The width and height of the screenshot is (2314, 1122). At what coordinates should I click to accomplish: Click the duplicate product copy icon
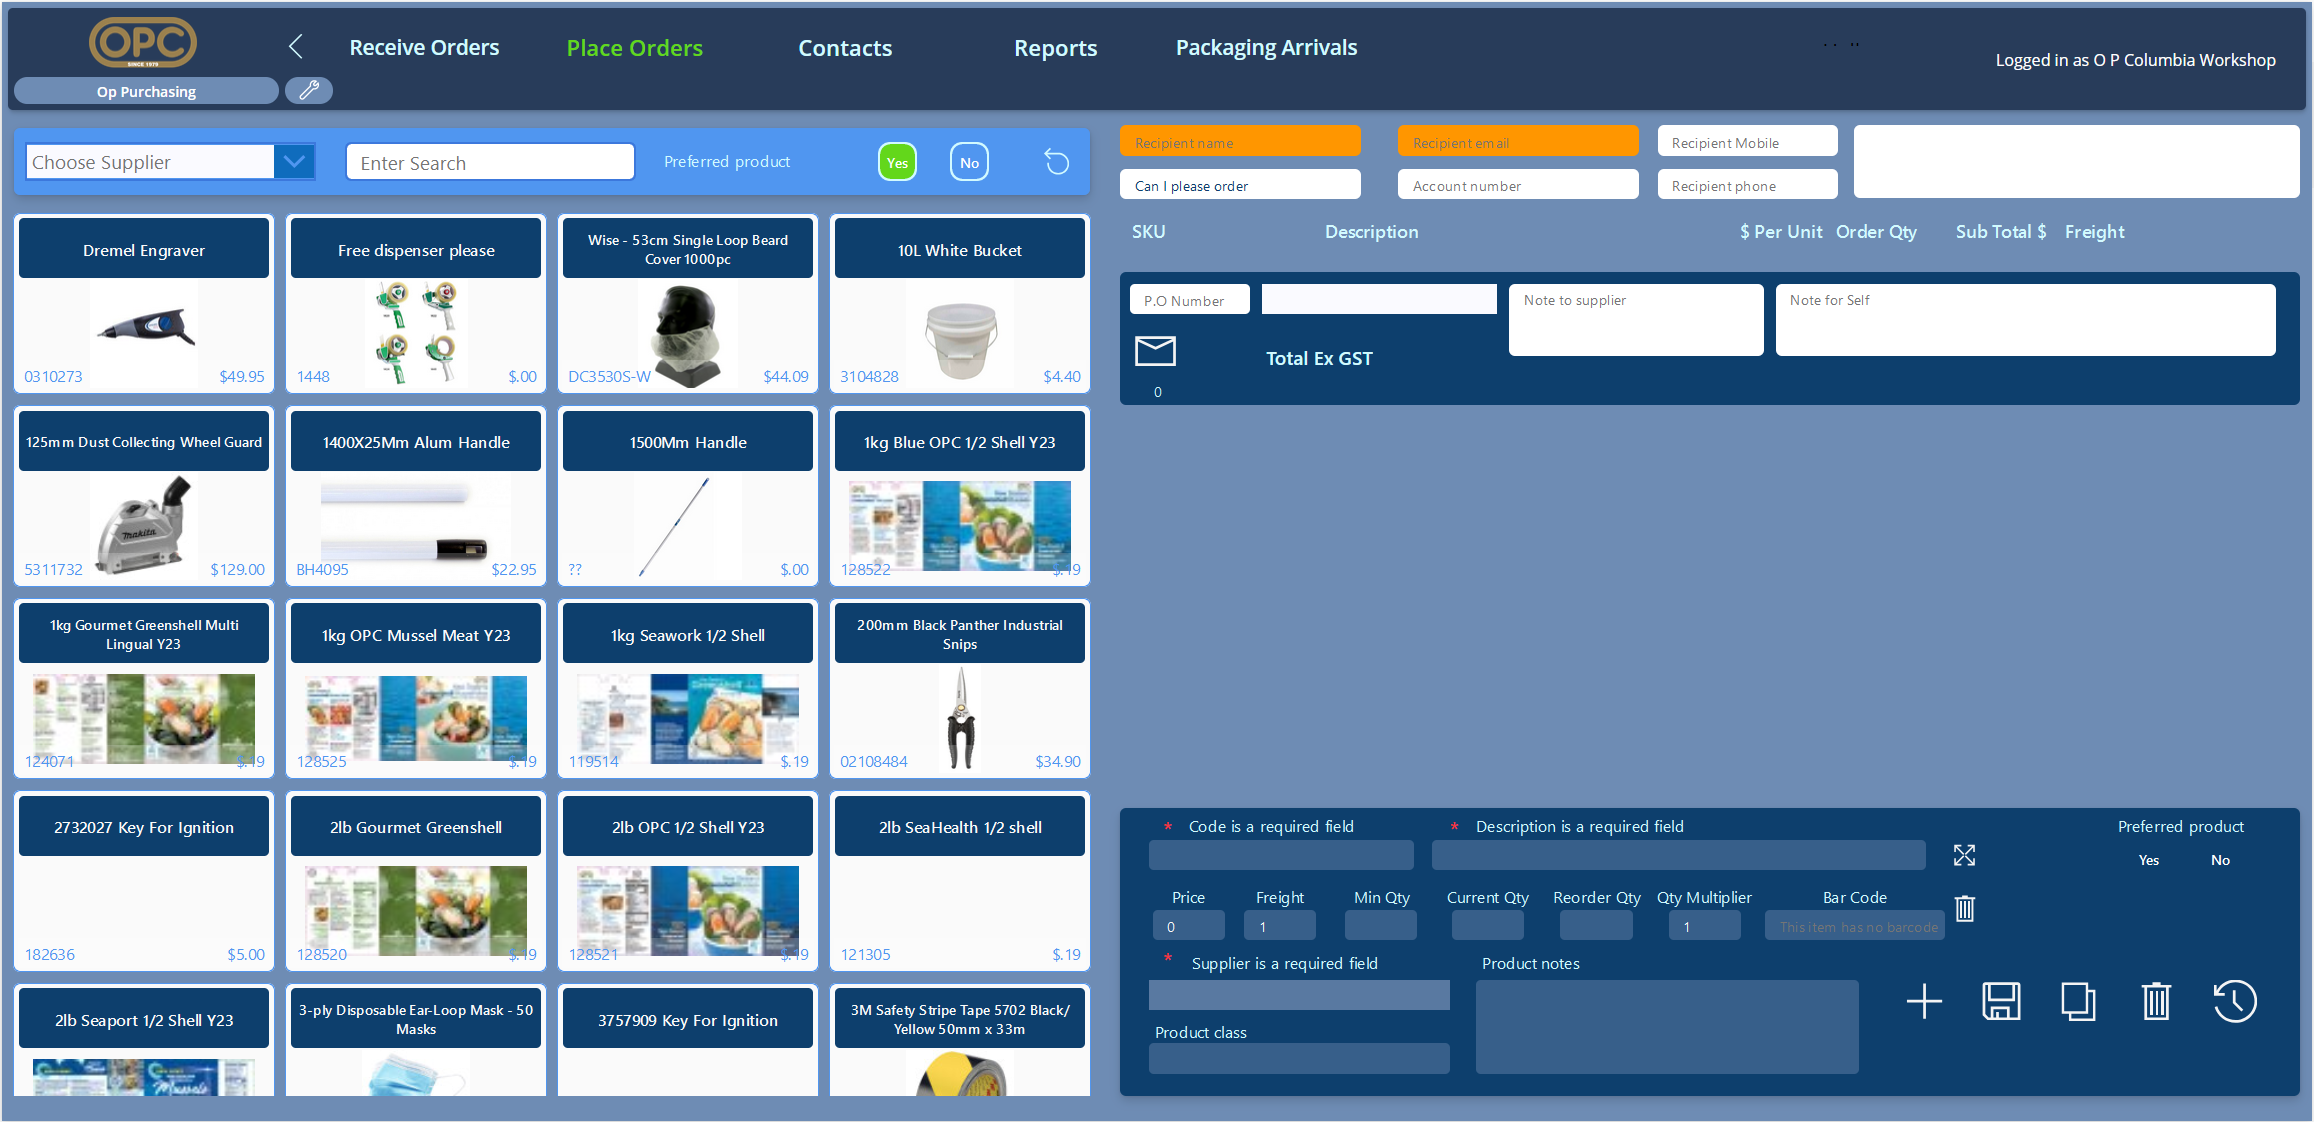coord(2078,1001)
